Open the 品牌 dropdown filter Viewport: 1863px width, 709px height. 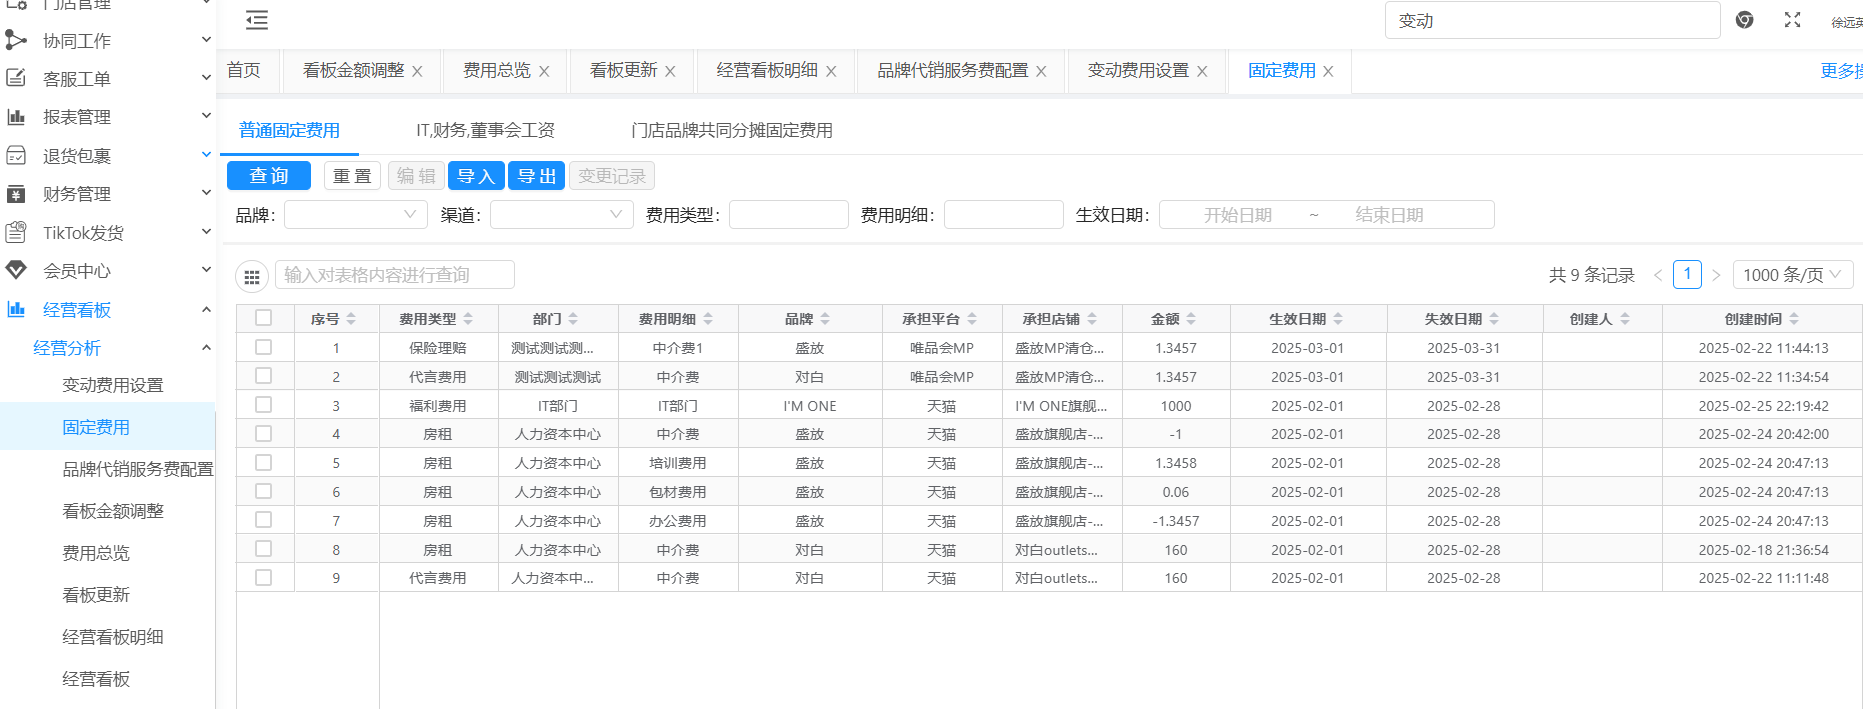(x=355, y=215)
